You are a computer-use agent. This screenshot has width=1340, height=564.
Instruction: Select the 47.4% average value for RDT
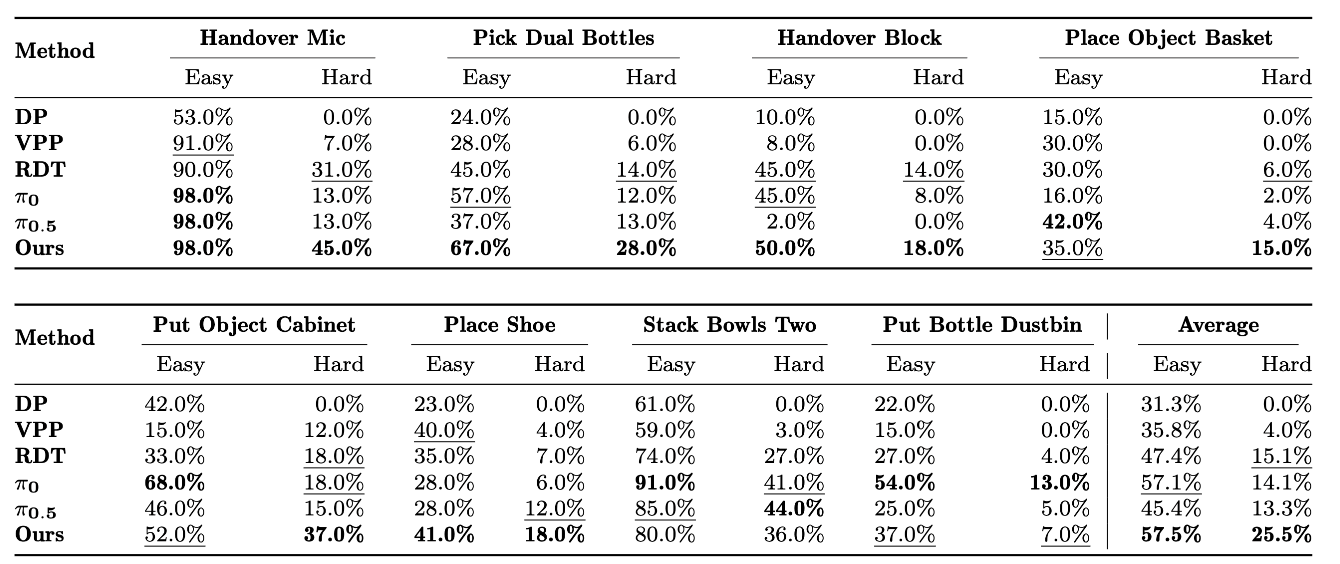point(1171,457)
